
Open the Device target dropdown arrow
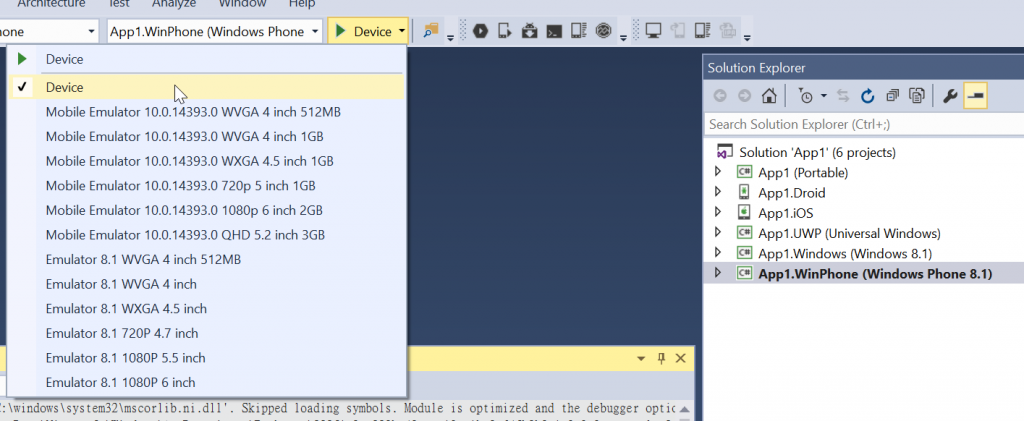tap(402, 31)
